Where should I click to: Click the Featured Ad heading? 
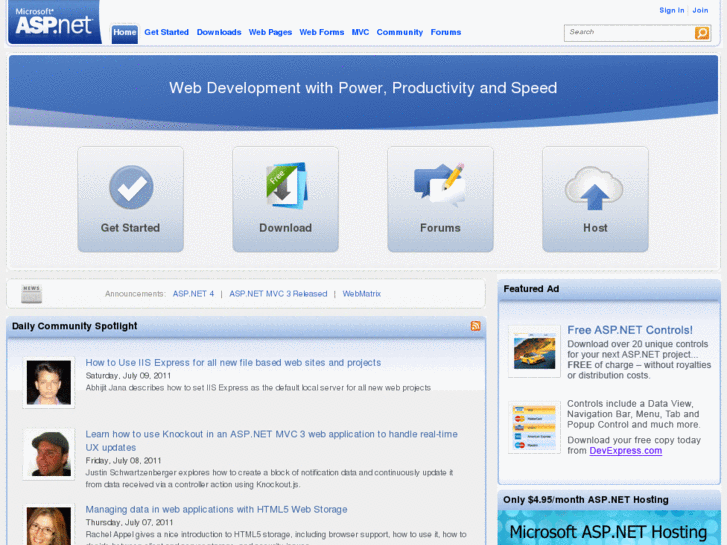click(531, 289)
